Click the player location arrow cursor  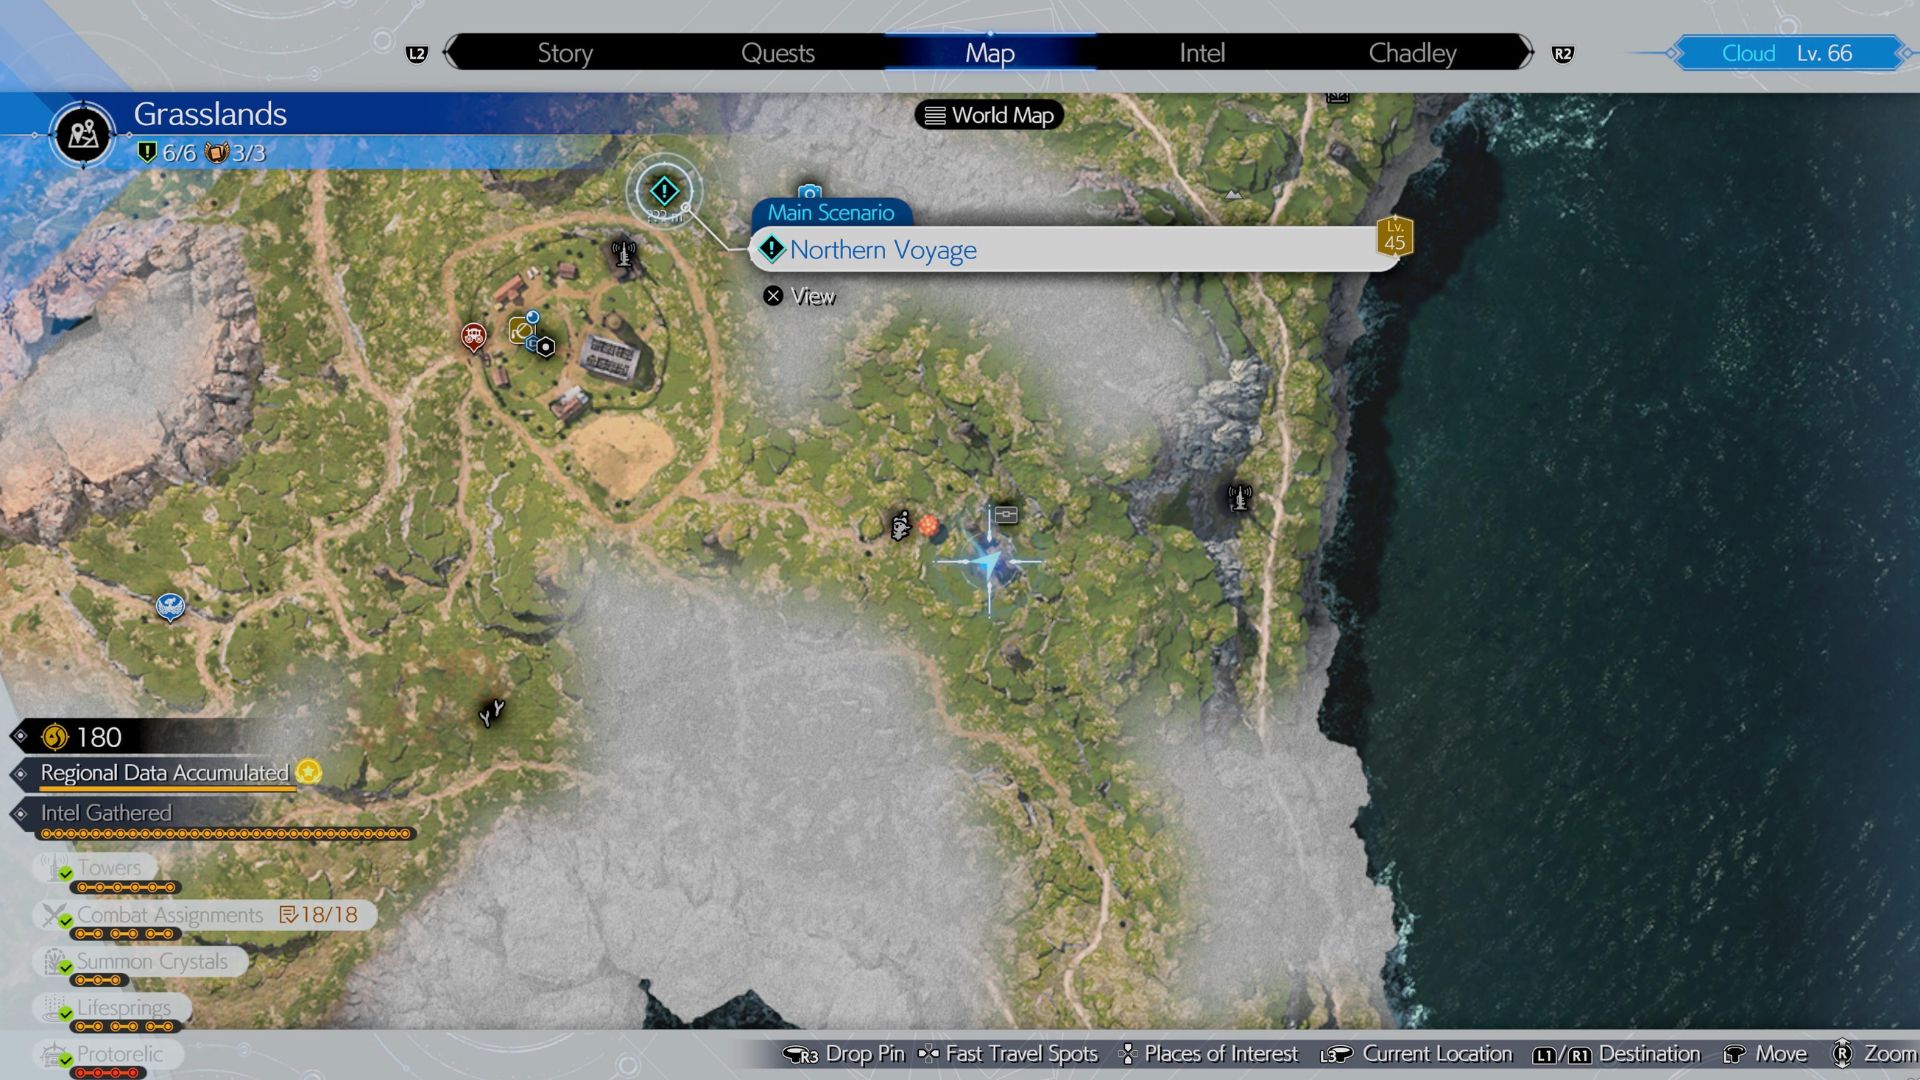988,564
